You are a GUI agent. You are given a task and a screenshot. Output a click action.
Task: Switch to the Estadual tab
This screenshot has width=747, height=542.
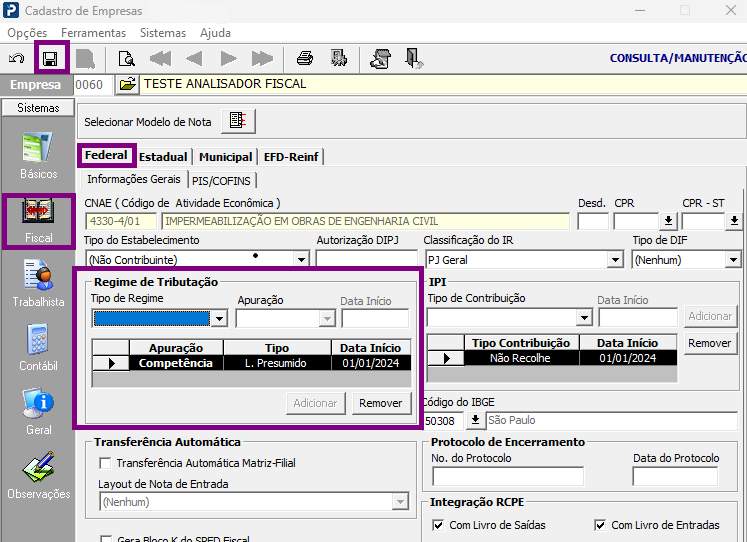163,157
